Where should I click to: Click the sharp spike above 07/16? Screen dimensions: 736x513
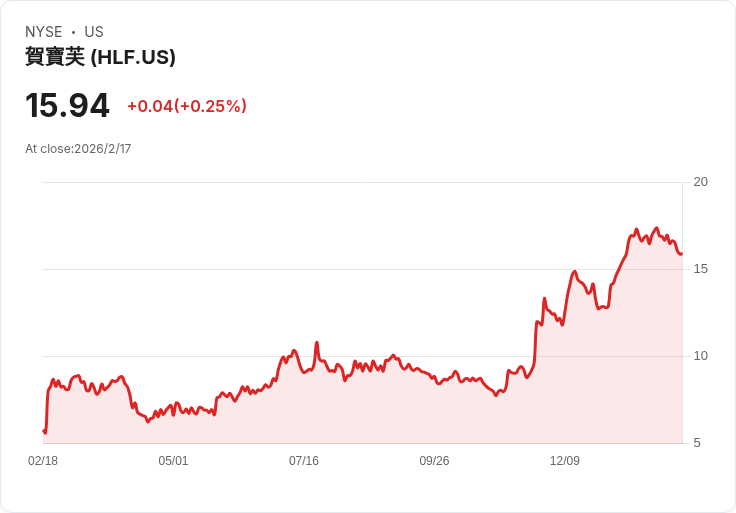[317, 343]
